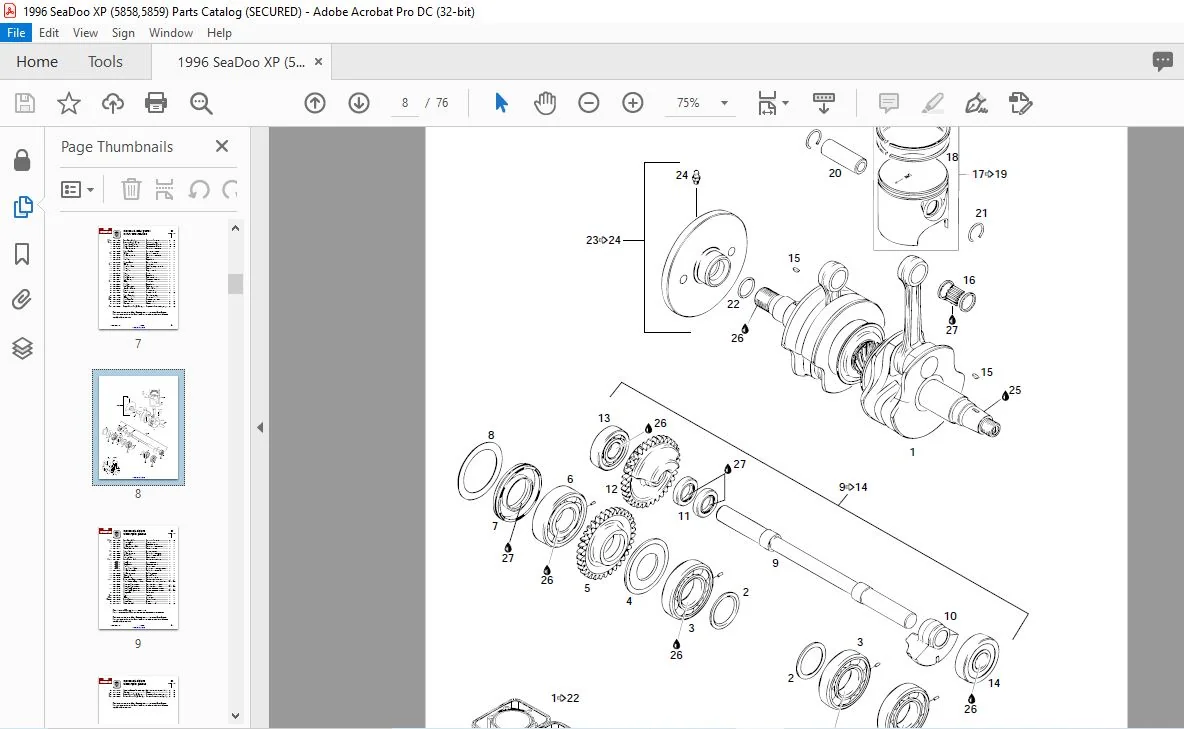Open the Attachments paperclip panel
1184x729 pixels.
click(22, 300)
